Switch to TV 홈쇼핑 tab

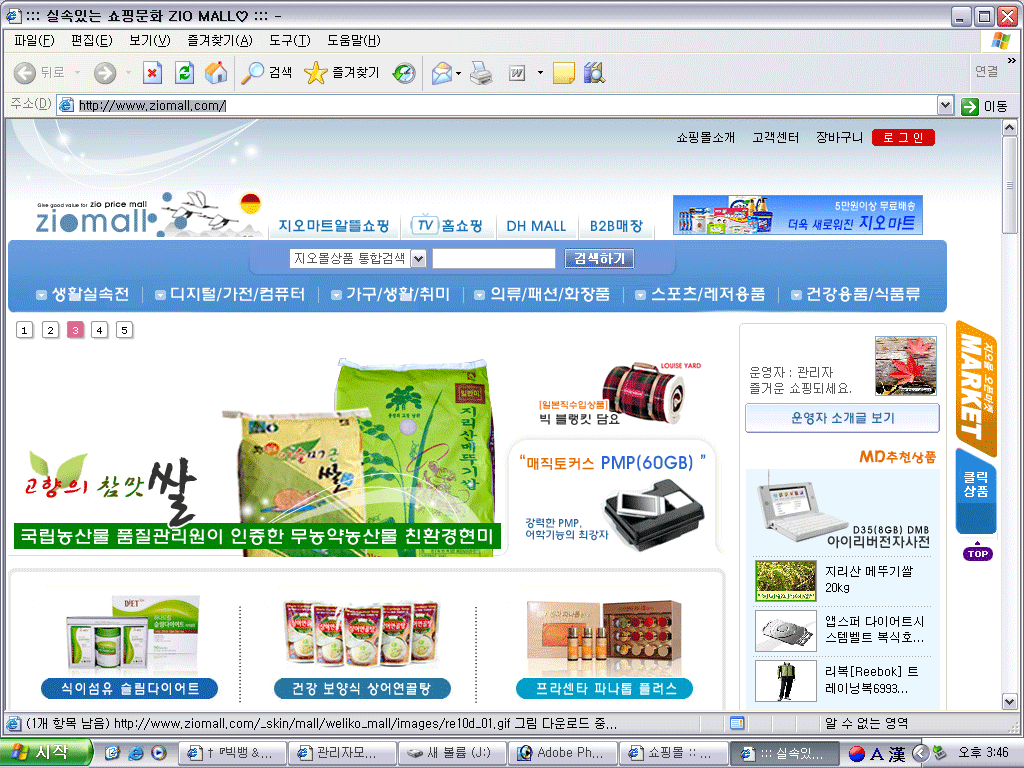tap(447, 225)
